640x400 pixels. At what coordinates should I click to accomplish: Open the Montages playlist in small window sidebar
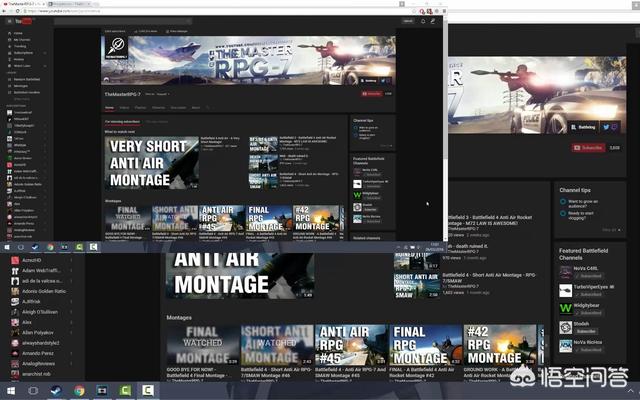pyautogui.click(x=20, y=86)
